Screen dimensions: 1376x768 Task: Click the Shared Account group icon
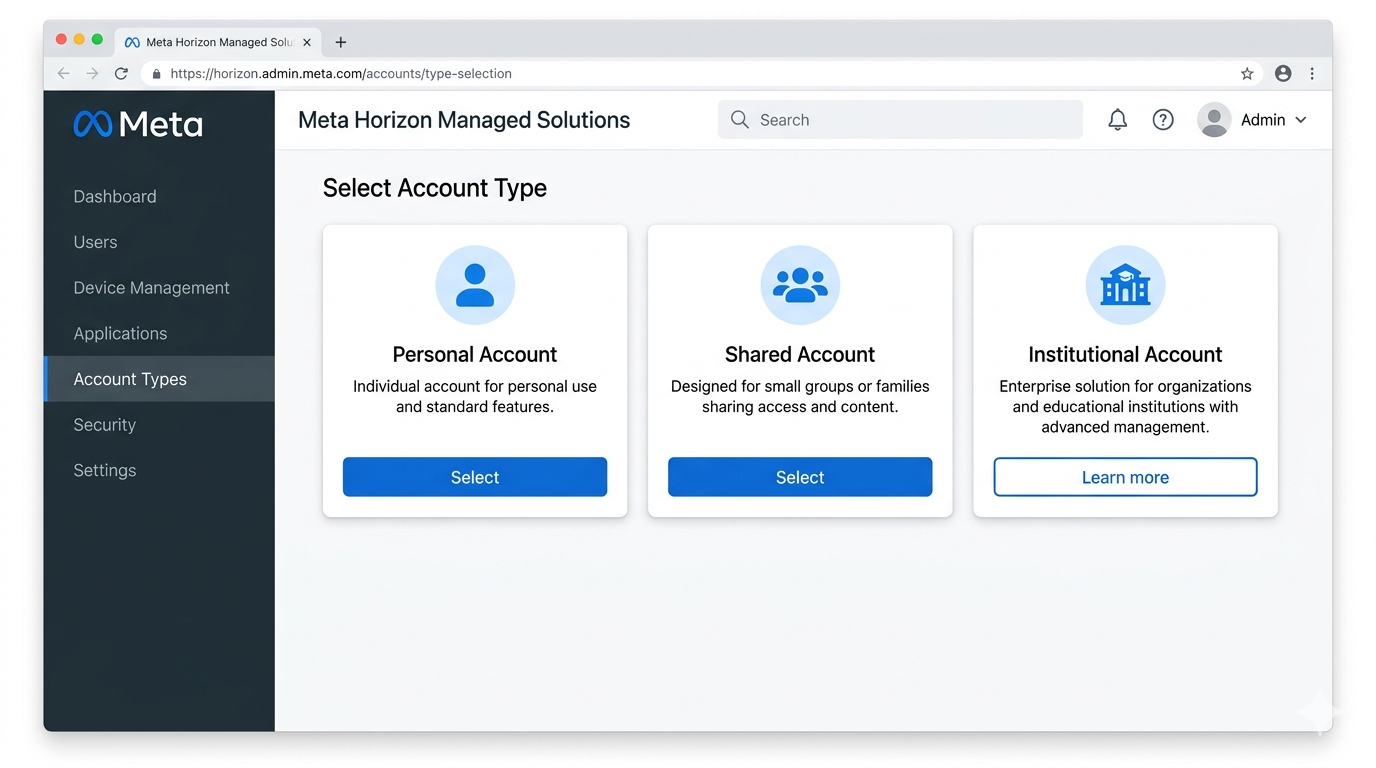[800, 285]
